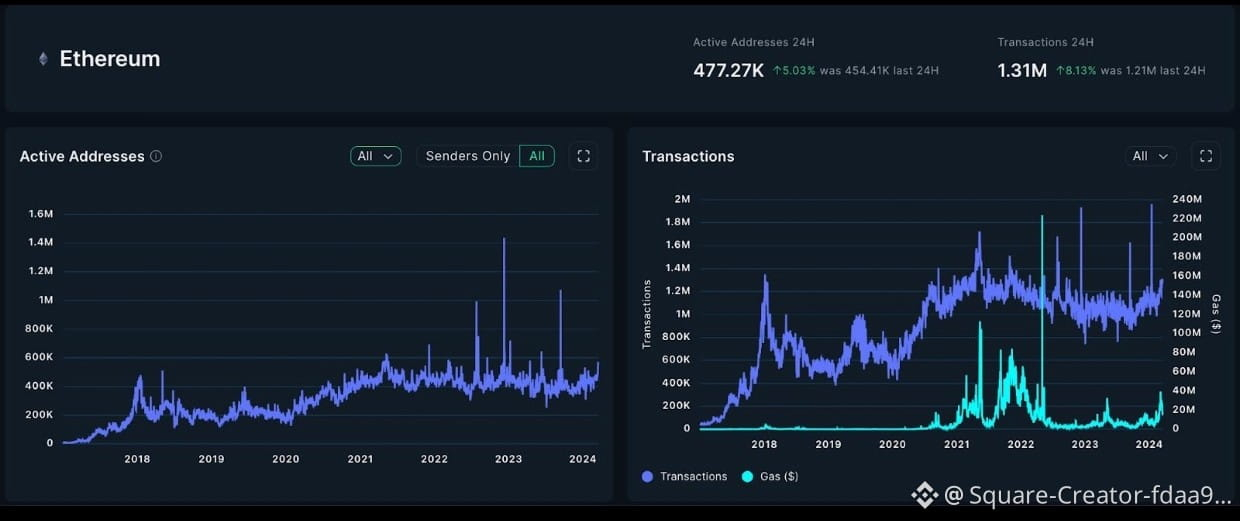Select the 'Senders Only' filter option
Image resolution: width=1240 pixels, height=521 pixels.
(468, 156)
